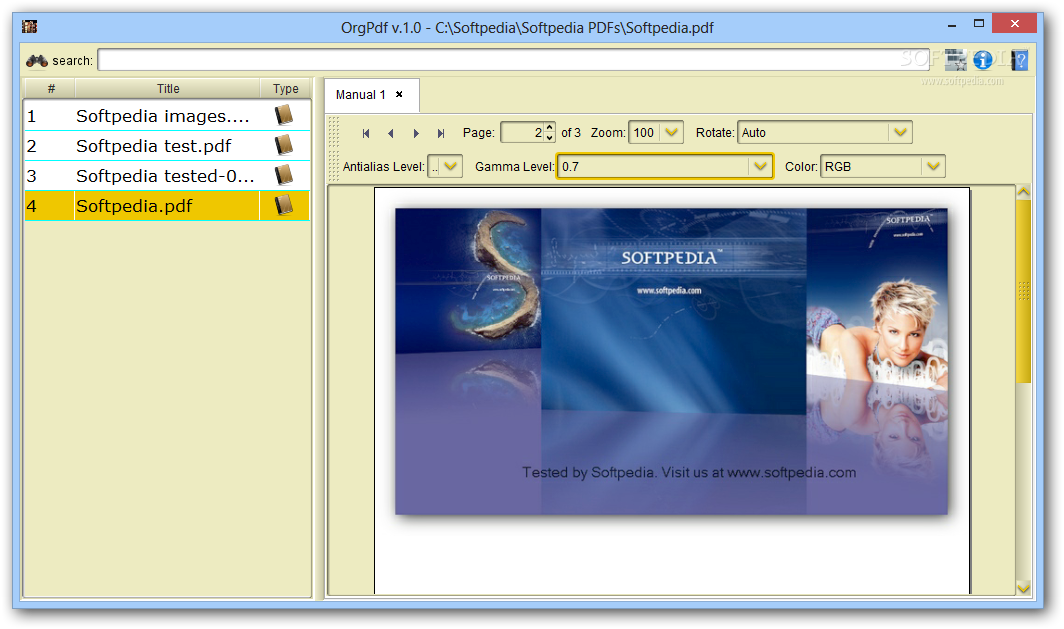This screenshot has width=1064, height=629.
Task: Click the search input field
Action: tap(516, 60)
